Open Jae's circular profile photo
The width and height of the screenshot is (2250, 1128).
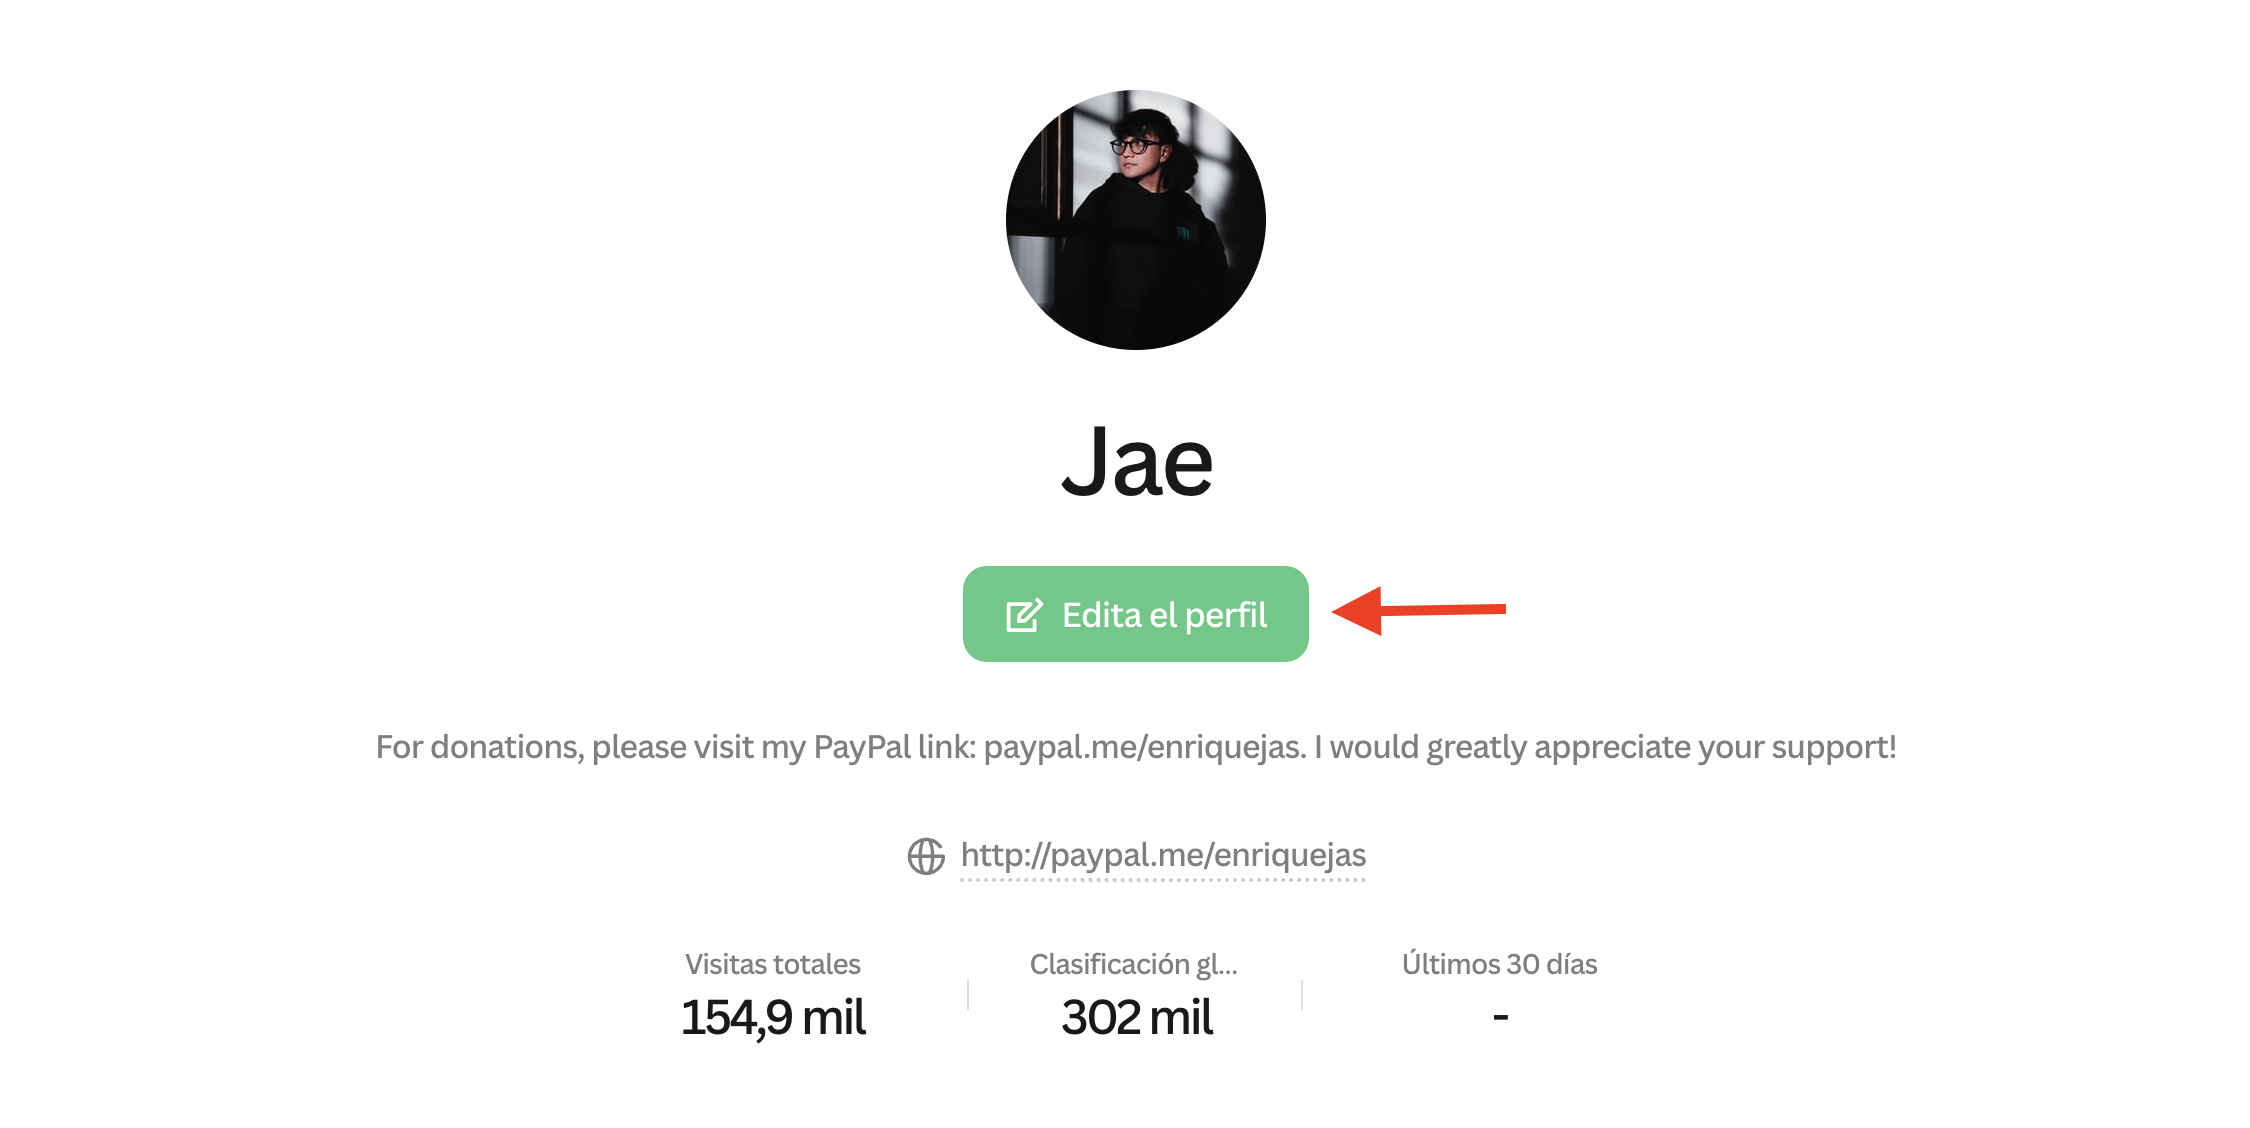click(1136, 220)
